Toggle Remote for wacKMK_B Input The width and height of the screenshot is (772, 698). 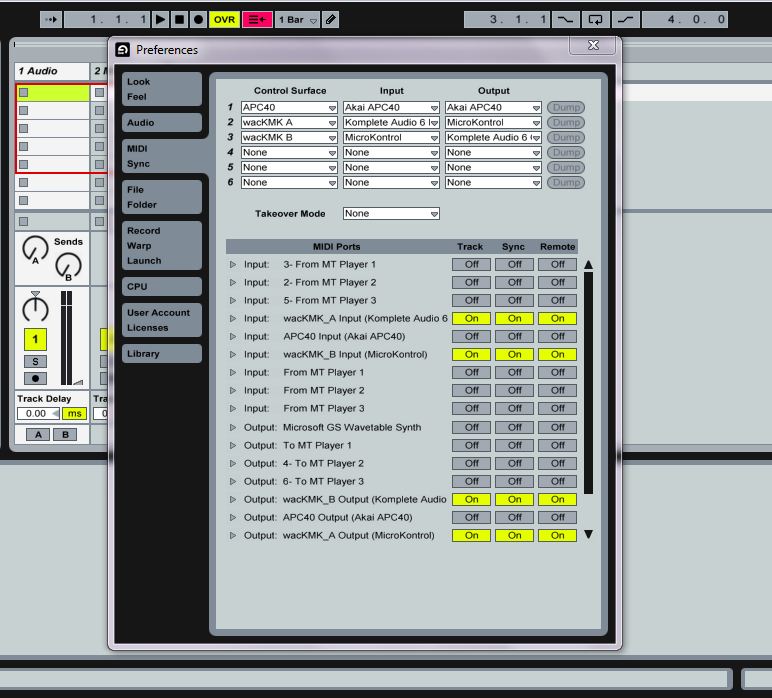tap(557, 354)
